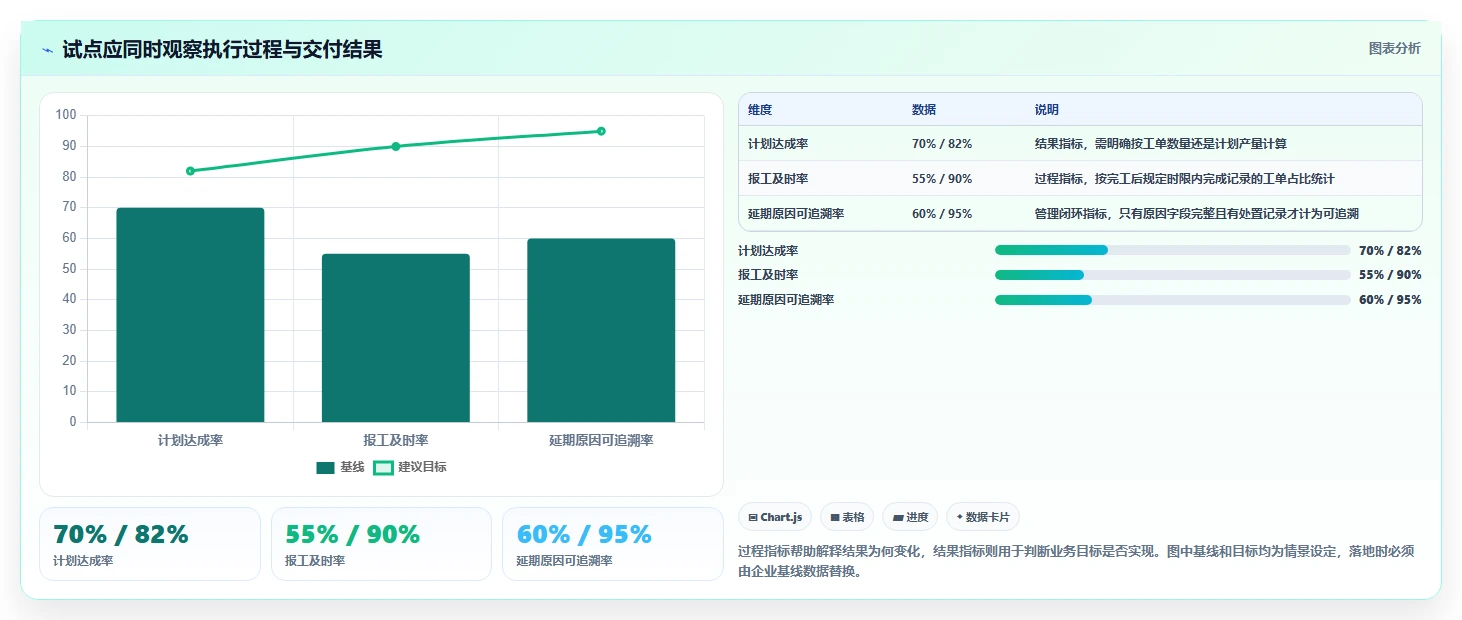Click the target line point at 95
Screen dimensions: 1462x620
pos(601,131)
